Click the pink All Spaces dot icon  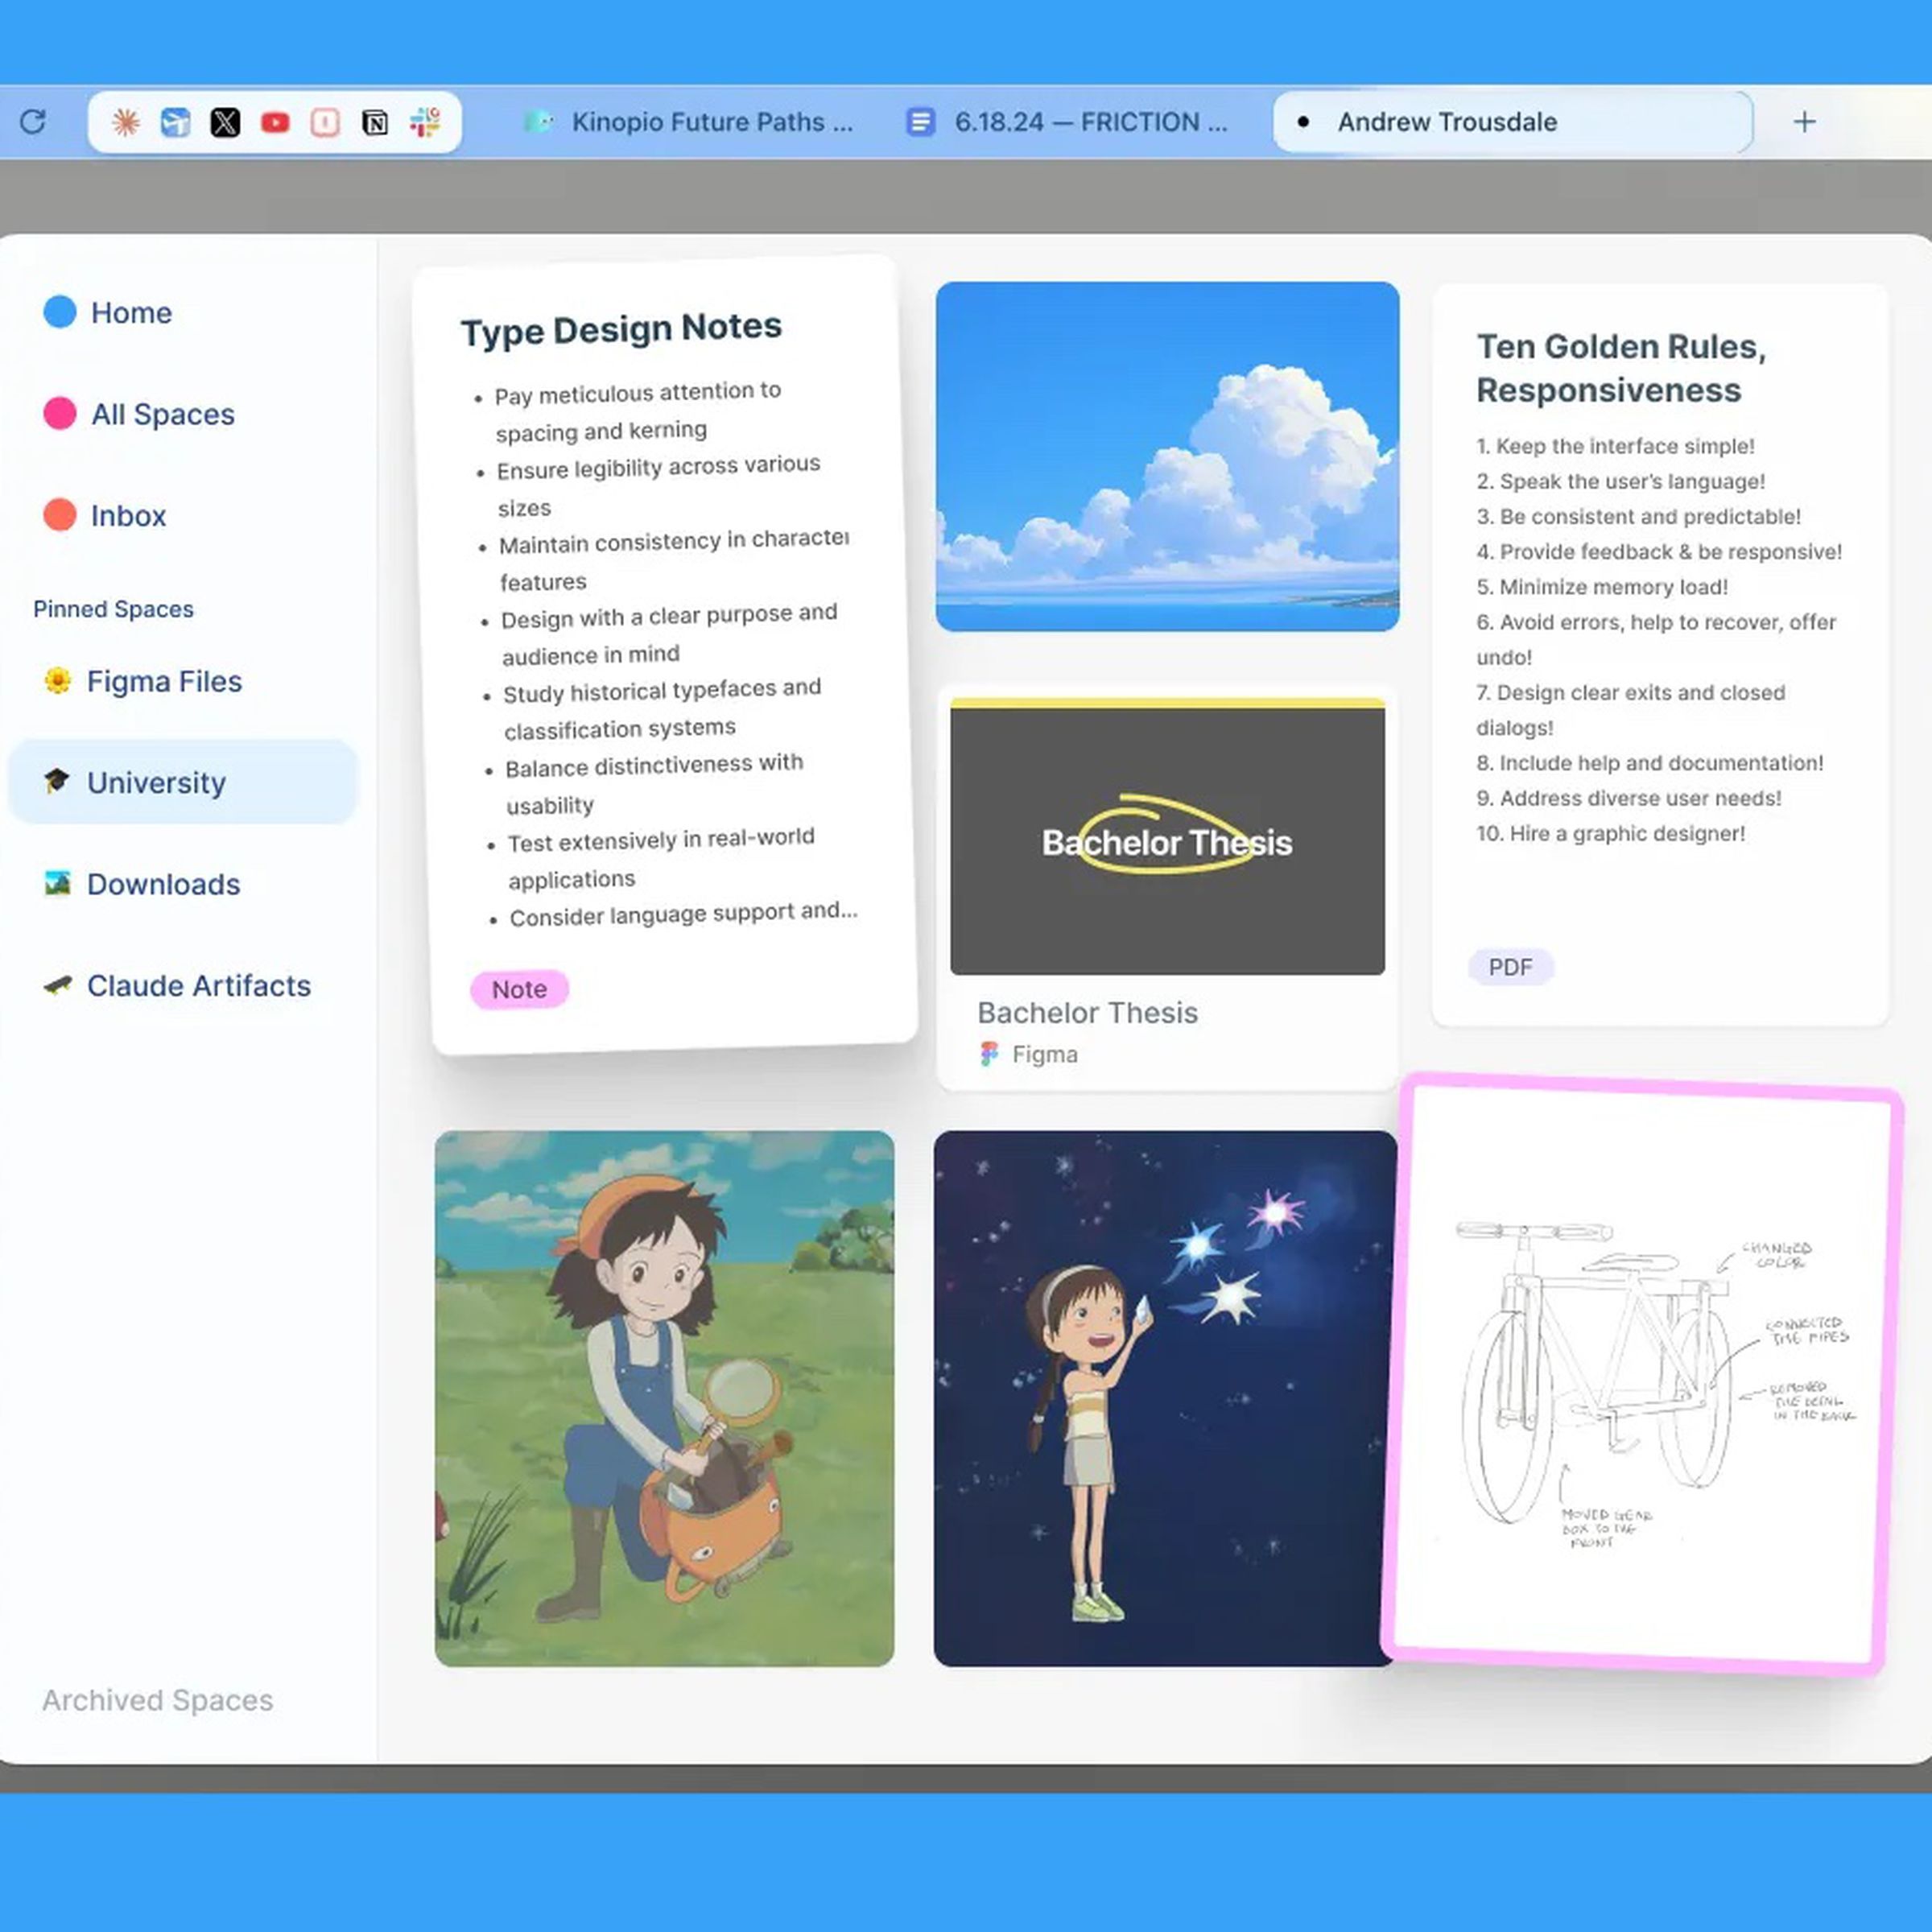coord(60,413)
